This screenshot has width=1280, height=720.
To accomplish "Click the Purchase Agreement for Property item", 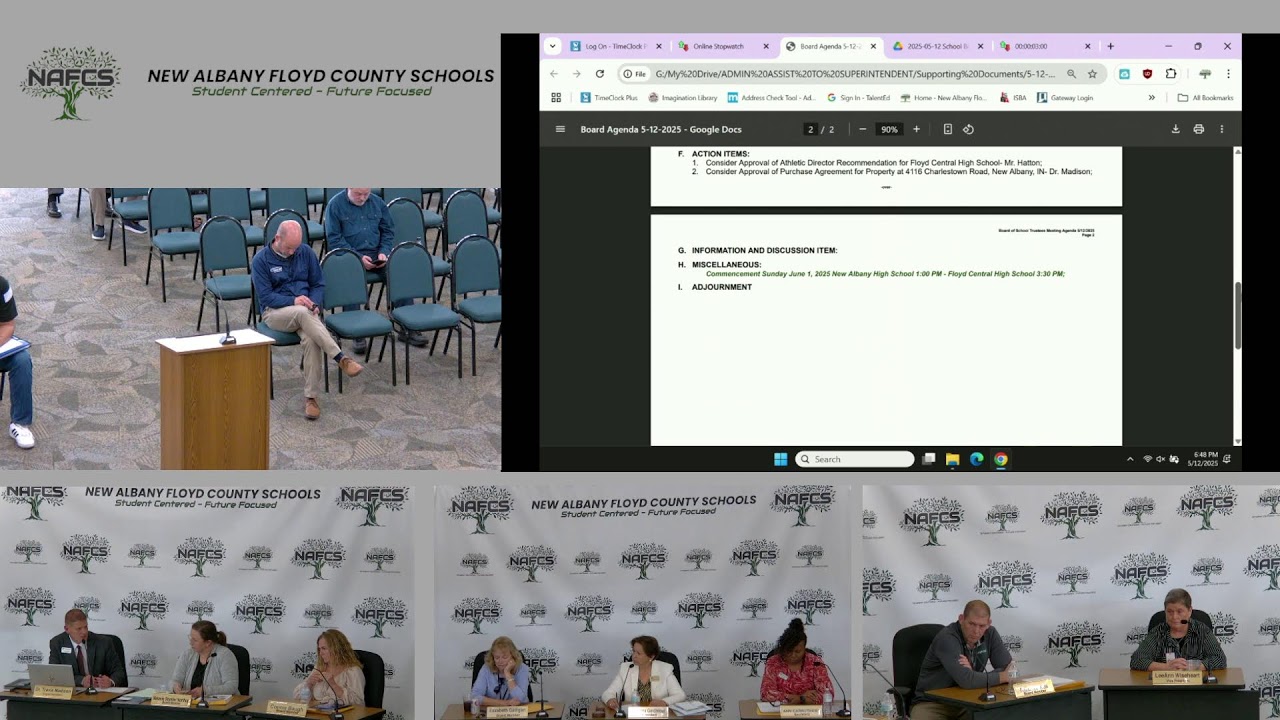I will point(898,172).
